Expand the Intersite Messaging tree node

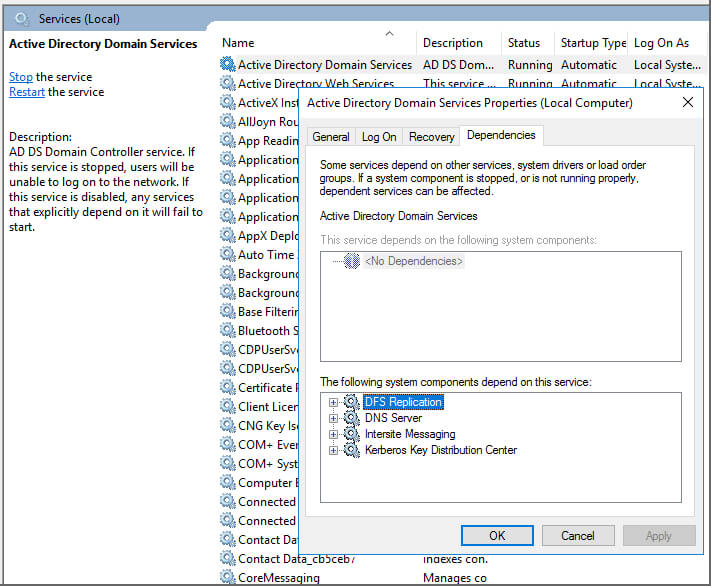pyautogui.click(x=333, y=434)
